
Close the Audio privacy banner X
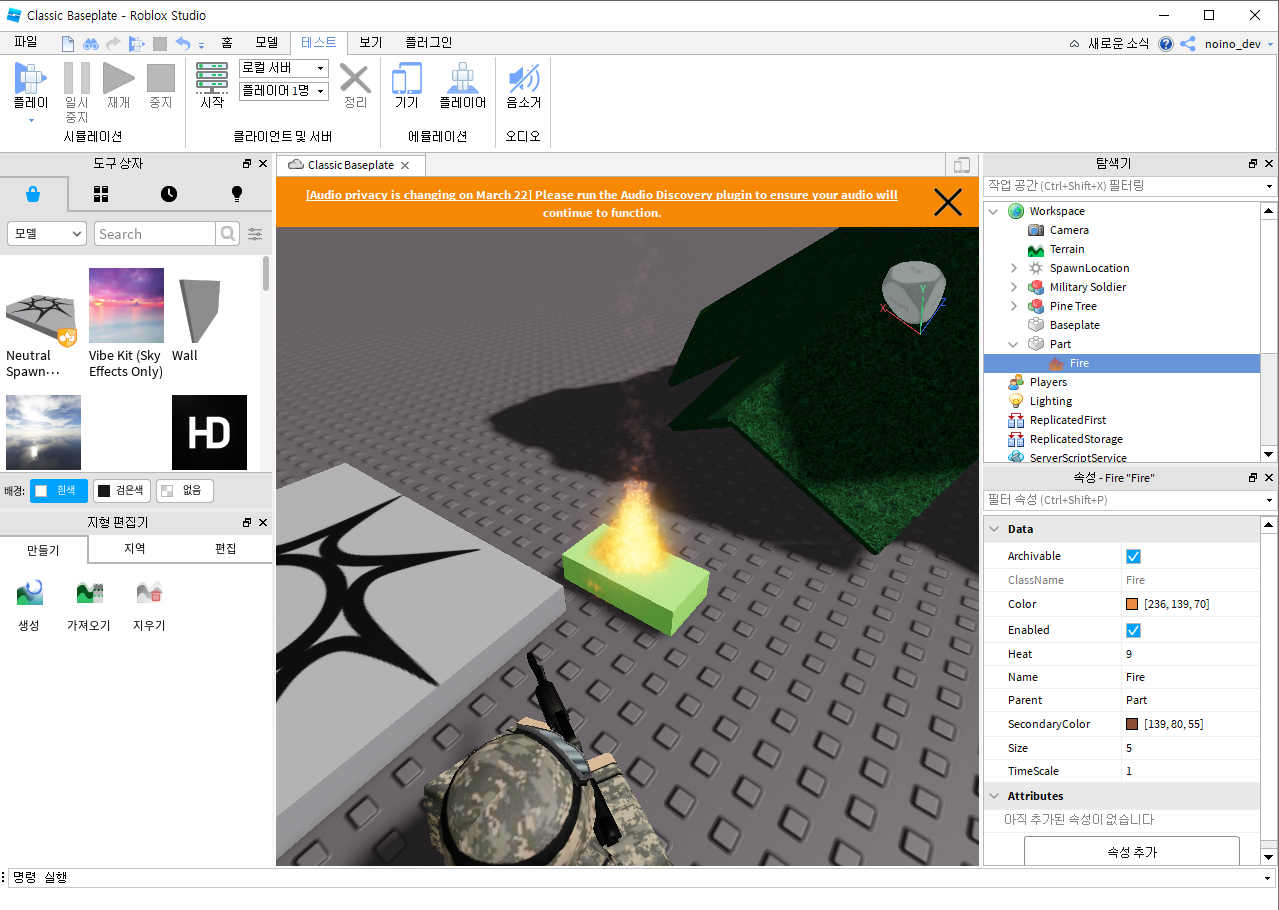click(x=947, y=203)
